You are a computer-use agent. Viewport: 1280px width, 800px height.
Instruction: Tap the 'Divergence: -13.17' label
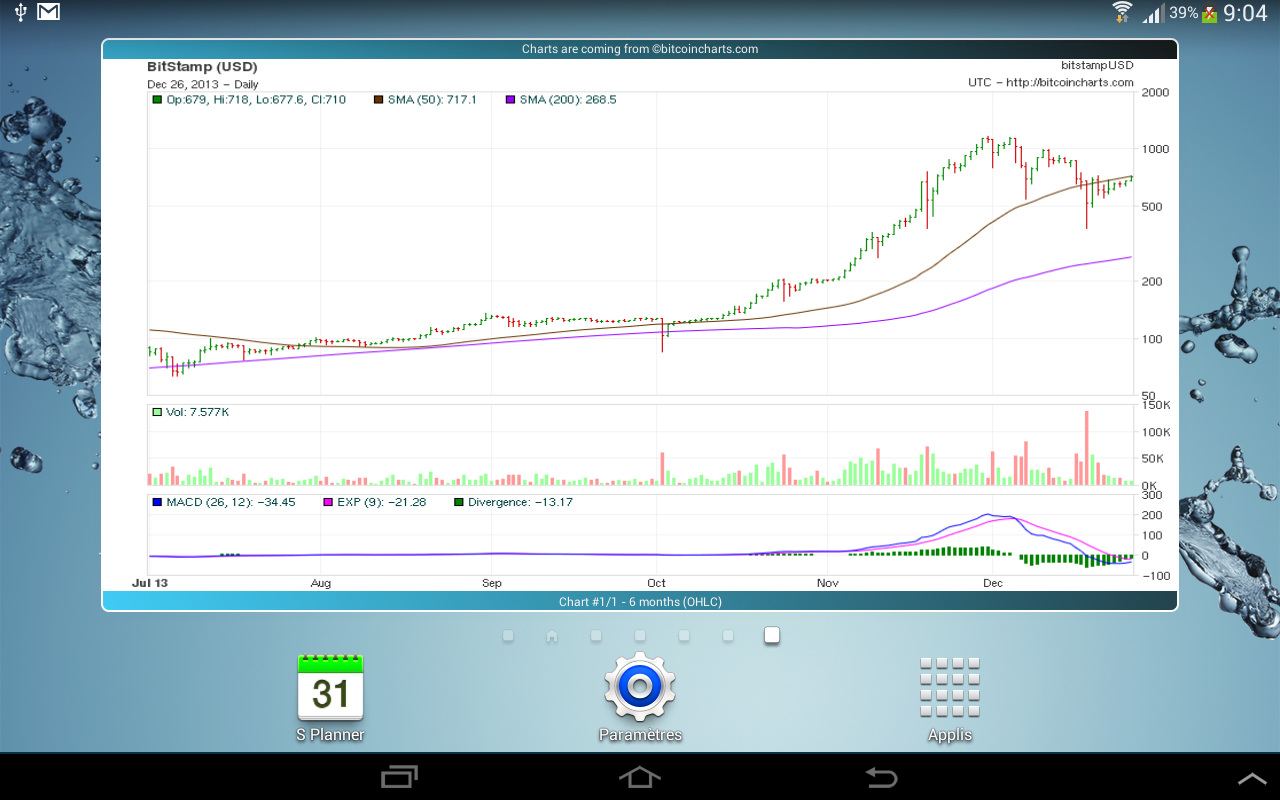520,502
